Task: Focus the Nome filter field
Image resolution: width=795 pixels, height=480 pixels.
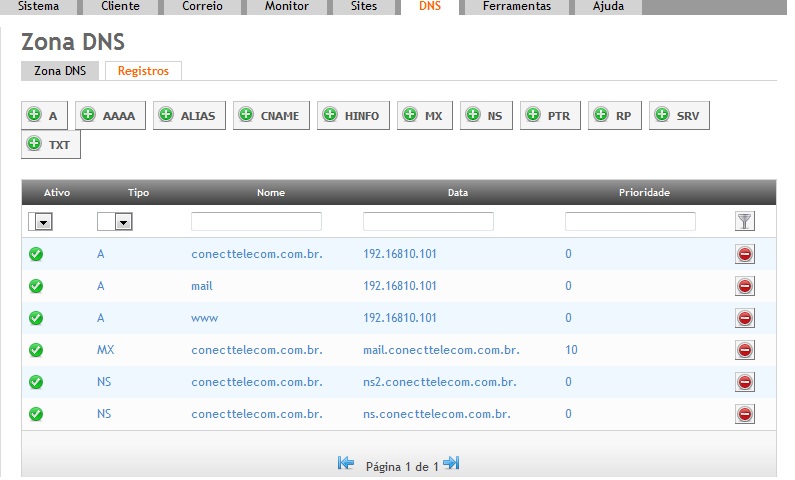Action: pyautogui.click(x=257, y=221)
